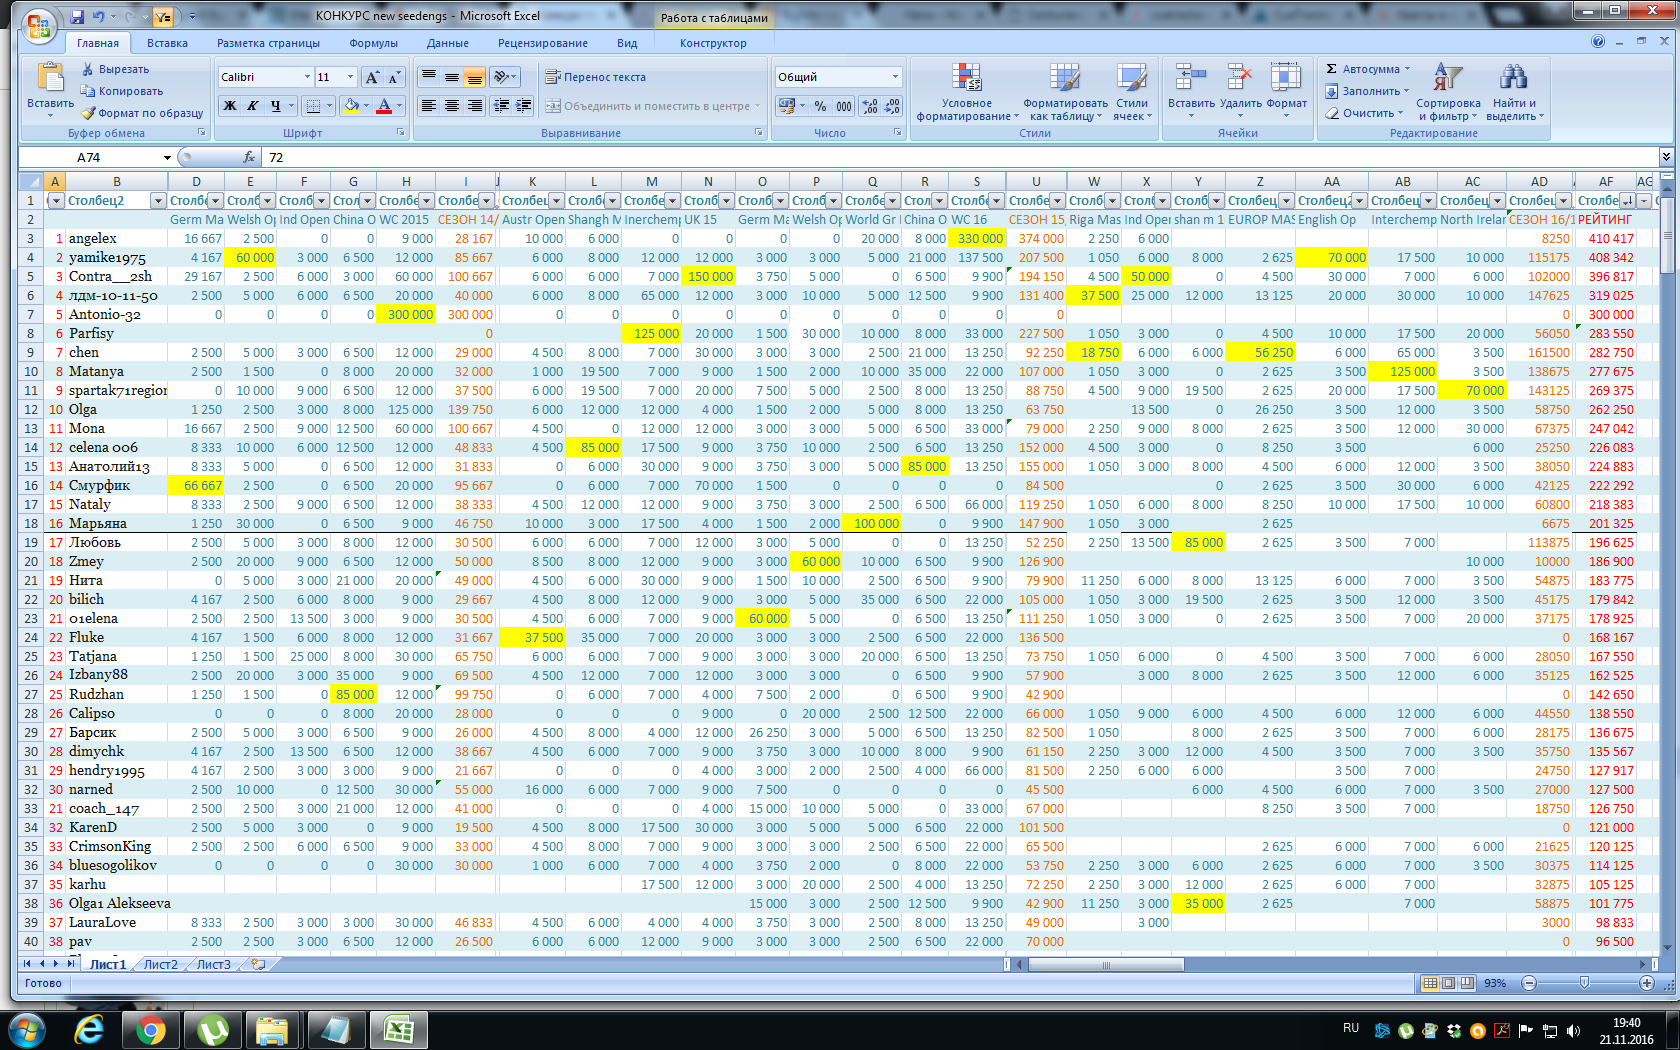Toggle Italic formatting button
This screenshot has height=1050, width=1680.
(x=253, y=106)
